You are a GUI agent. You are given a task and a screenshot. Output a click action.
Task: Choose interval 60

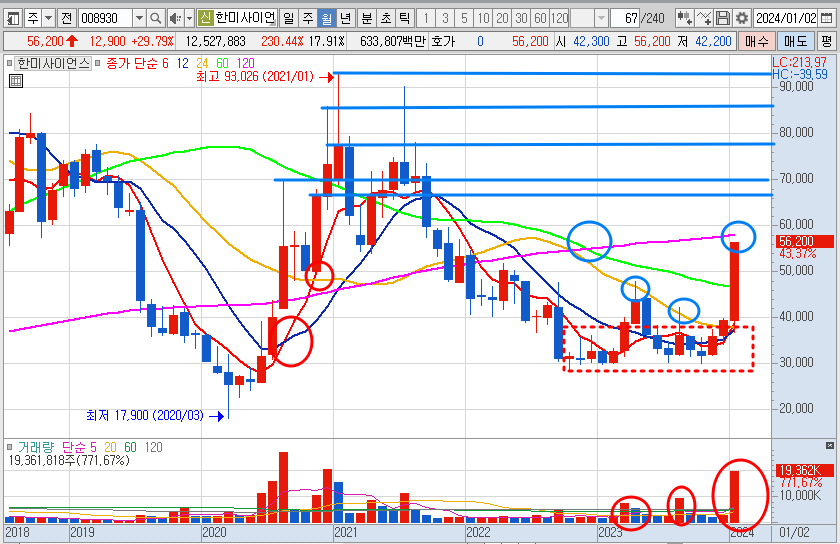[541, 19]
